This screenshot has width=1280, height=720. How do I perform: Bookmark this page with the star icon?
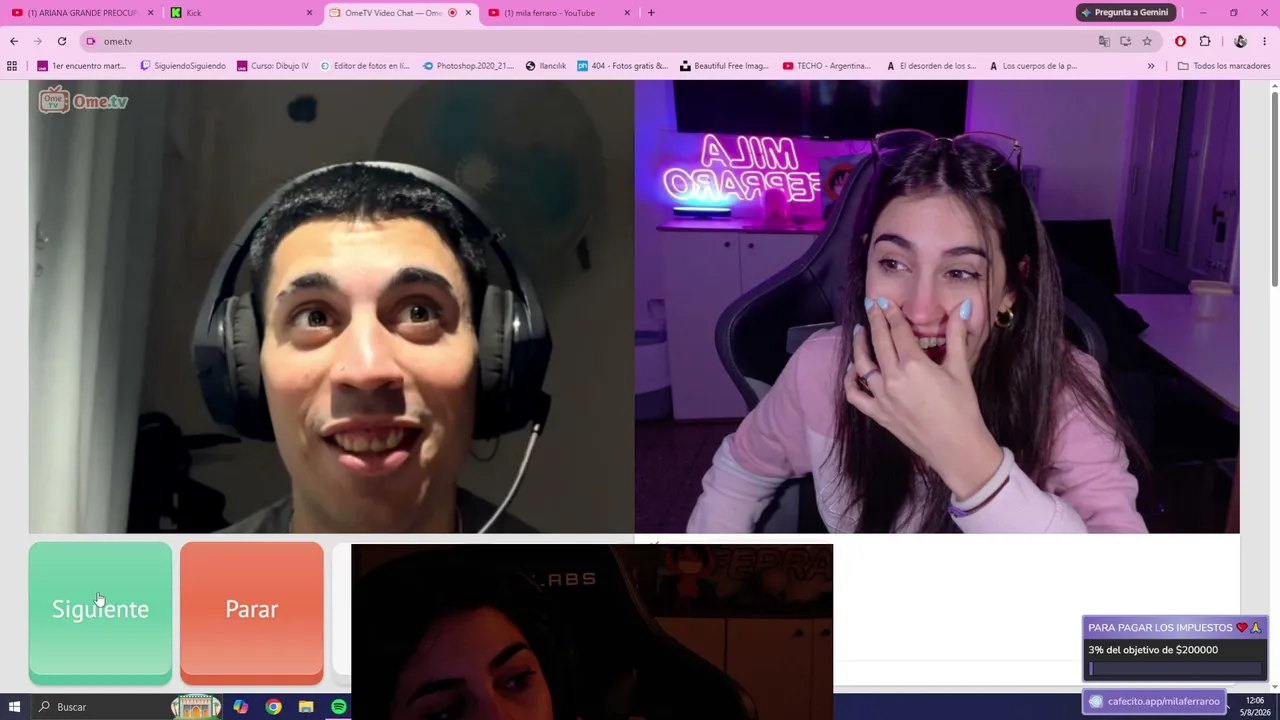pyautogui.click(x=1147, y=41)
